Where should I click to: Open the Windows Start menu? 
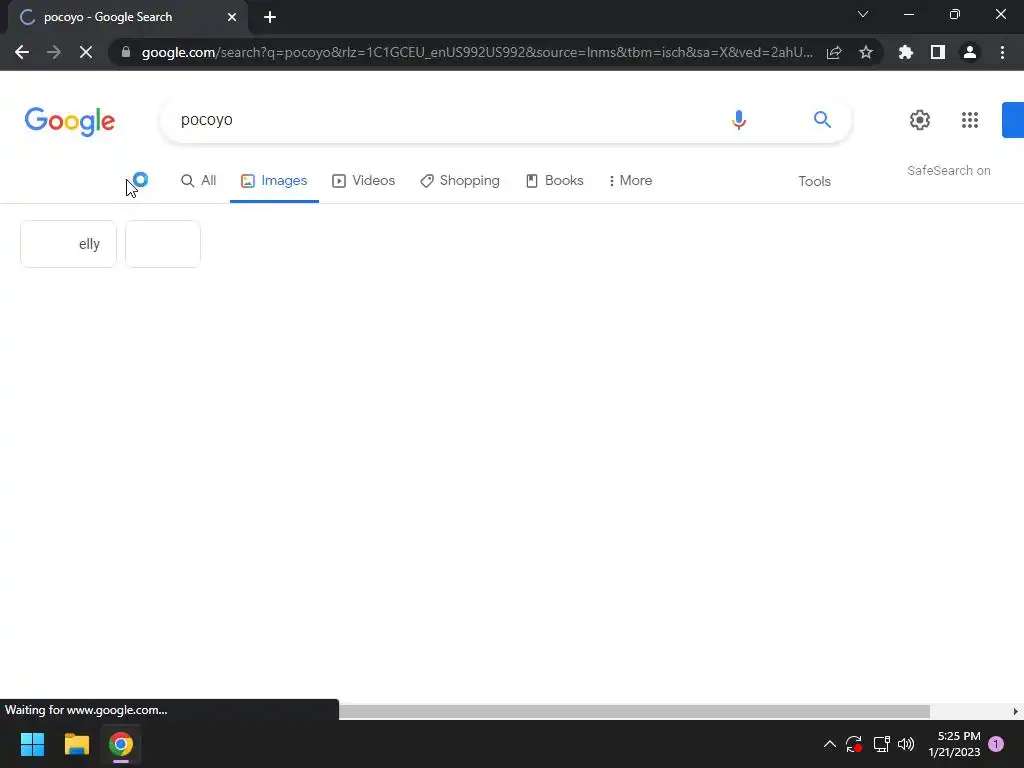[x=32, y=744]
